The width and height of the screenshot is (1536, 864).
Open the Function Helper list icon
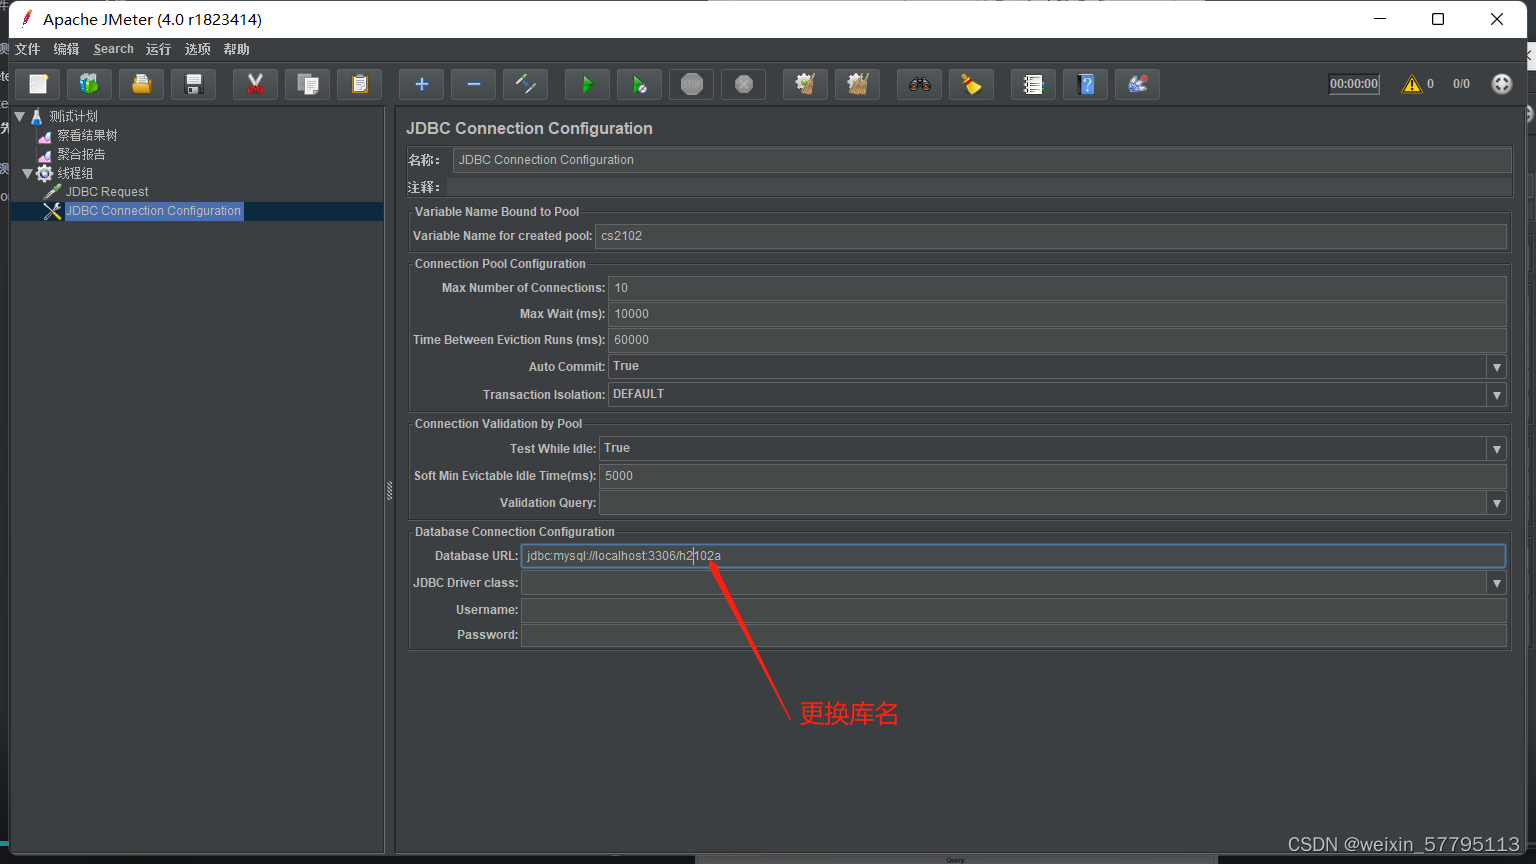(1034, 84)
